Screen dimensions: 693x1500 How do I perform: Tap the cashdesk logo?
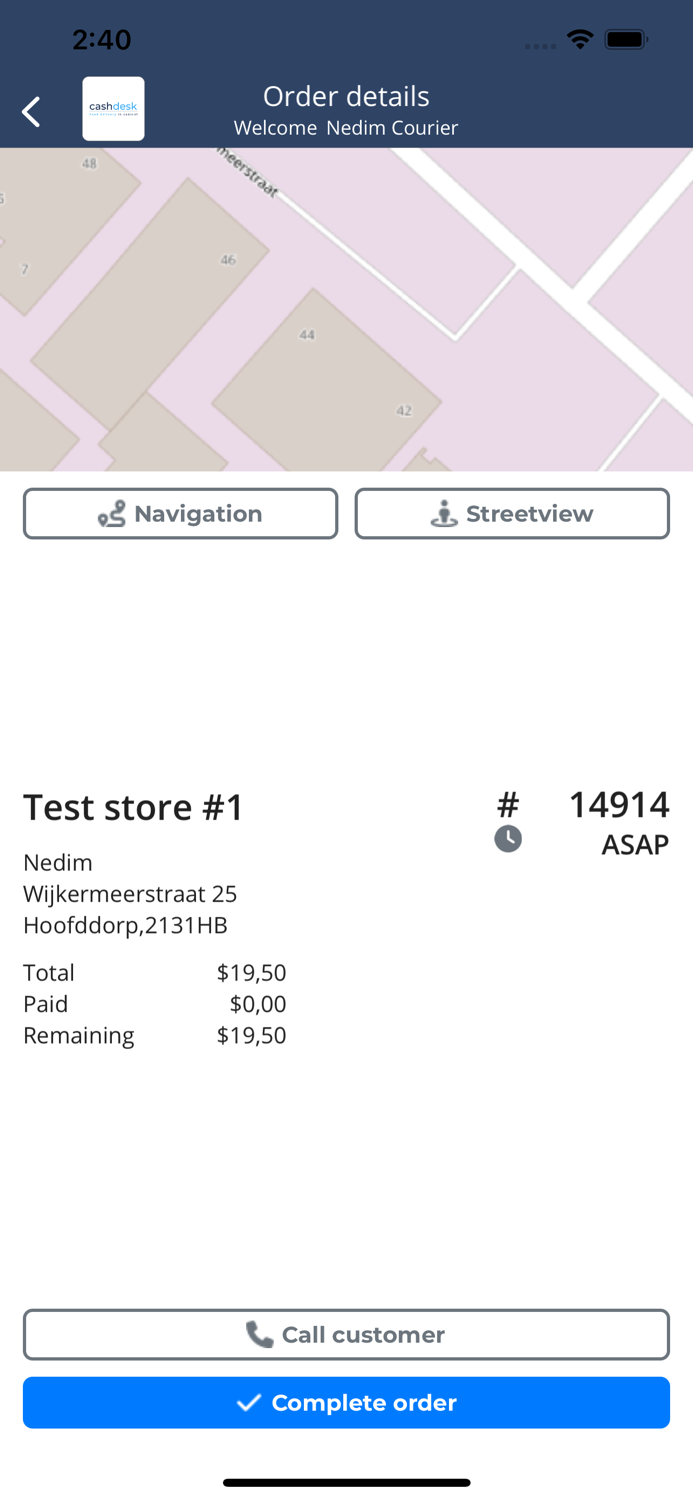[x=113, y=109]
